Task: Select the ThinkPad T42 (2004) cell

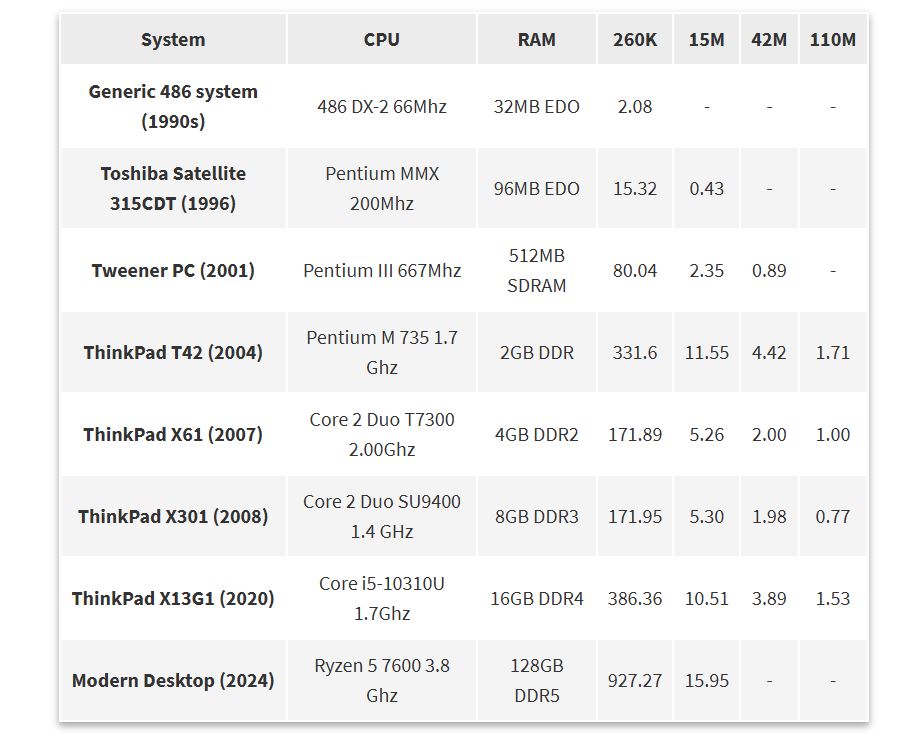Action: point(173,352)
